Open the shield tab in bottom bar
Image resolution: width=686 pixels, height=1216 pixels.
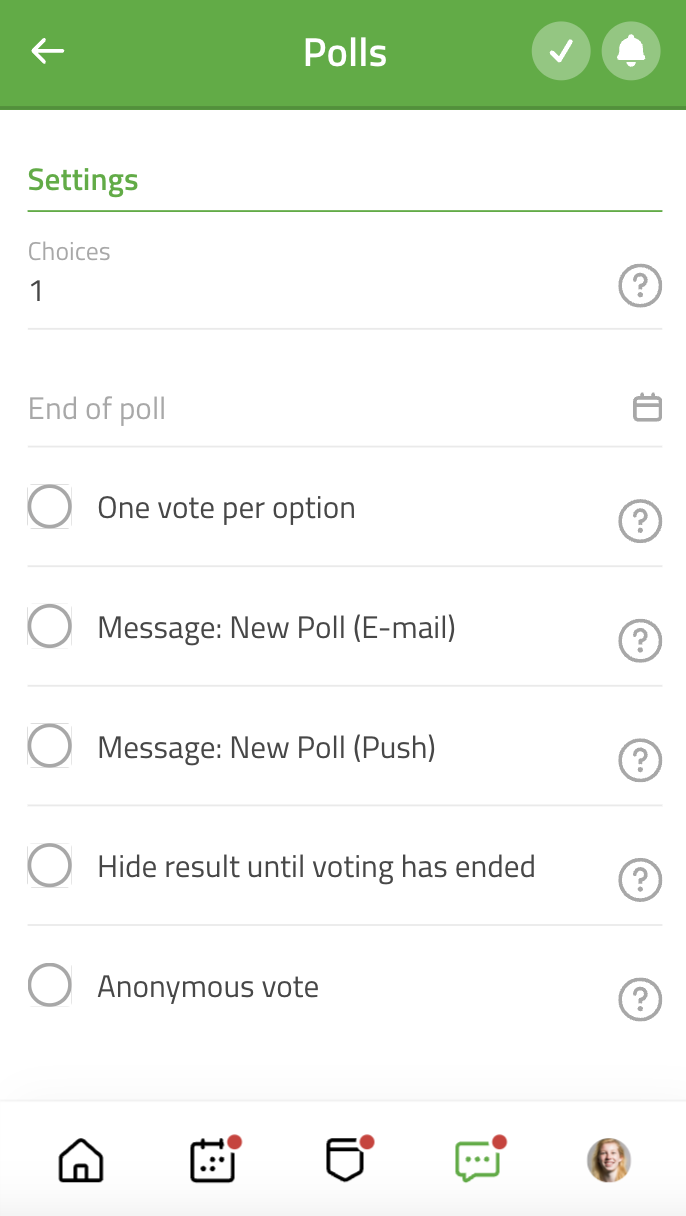tap(346, 1160)
